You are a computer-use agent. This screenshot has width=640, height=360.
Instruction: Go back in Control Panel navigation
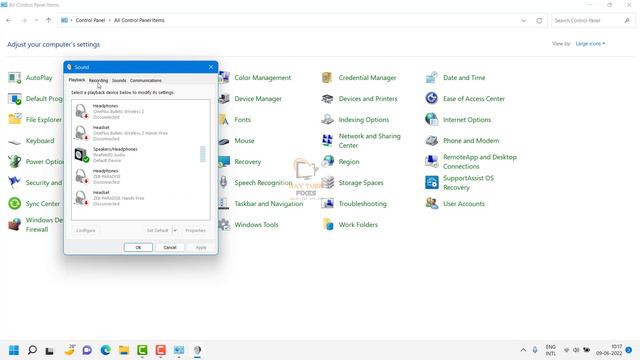tap(9, 20)
